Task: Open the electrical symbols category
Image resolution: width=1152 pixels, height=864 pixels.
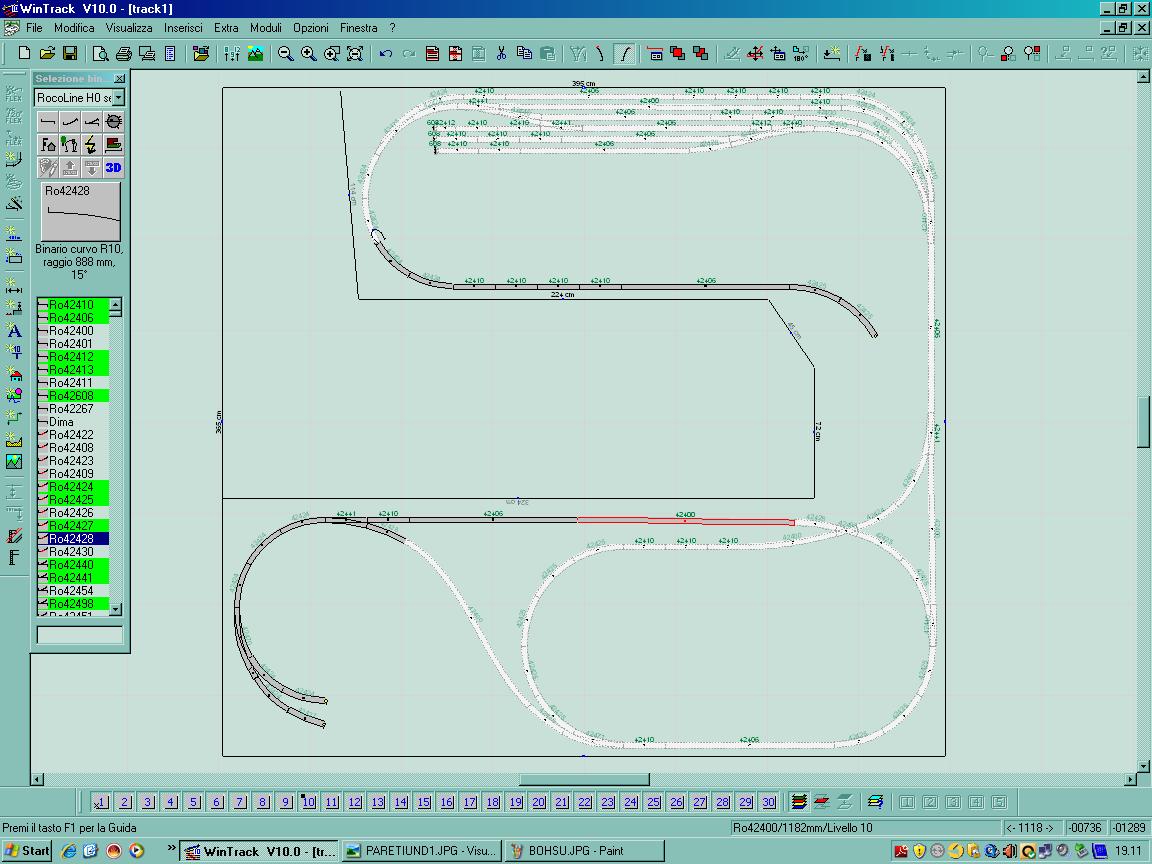Action: 92,144
